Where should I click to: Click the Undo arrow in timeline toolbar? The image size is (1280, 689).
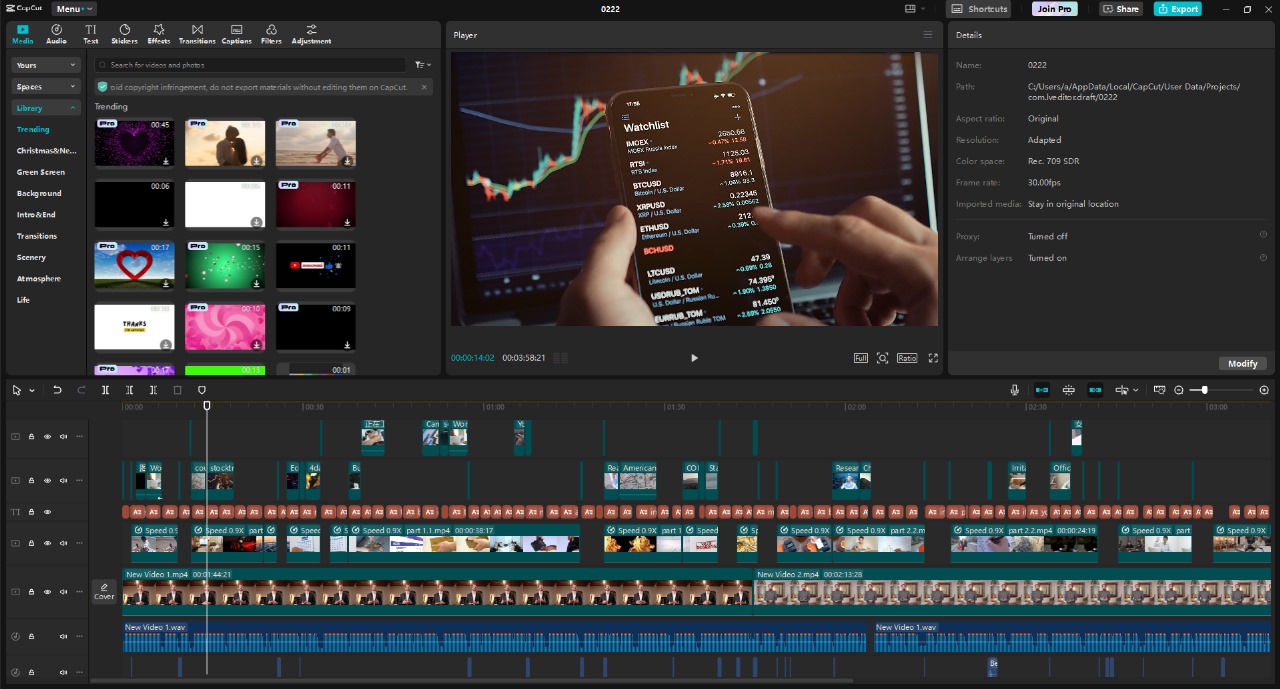click(57, 390)
